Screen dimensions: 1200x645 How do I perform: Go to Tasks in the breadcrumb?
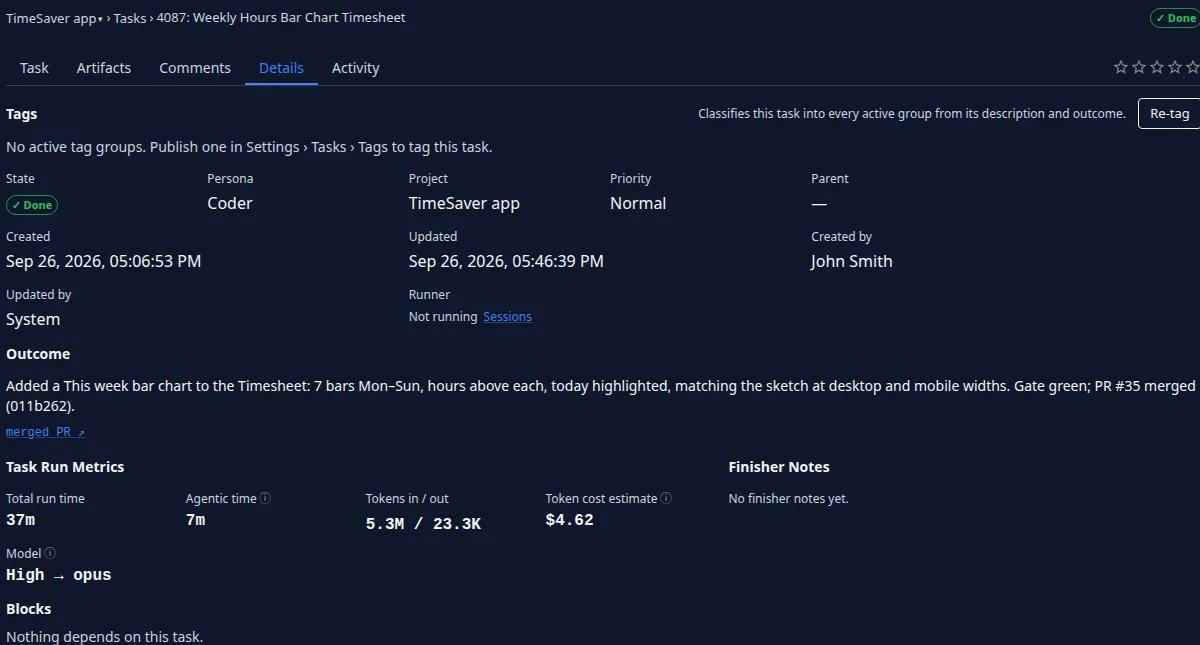coord(130,18)
